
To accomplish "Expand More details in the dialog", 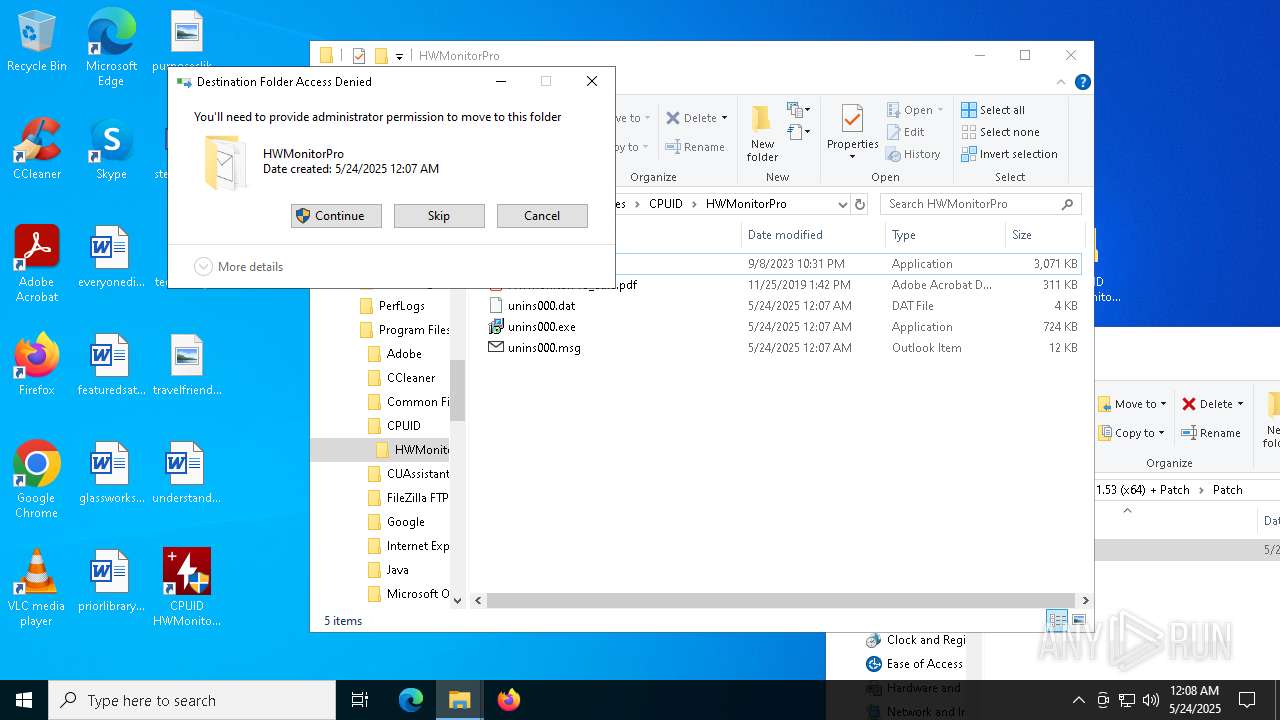I will click(239, 267).
